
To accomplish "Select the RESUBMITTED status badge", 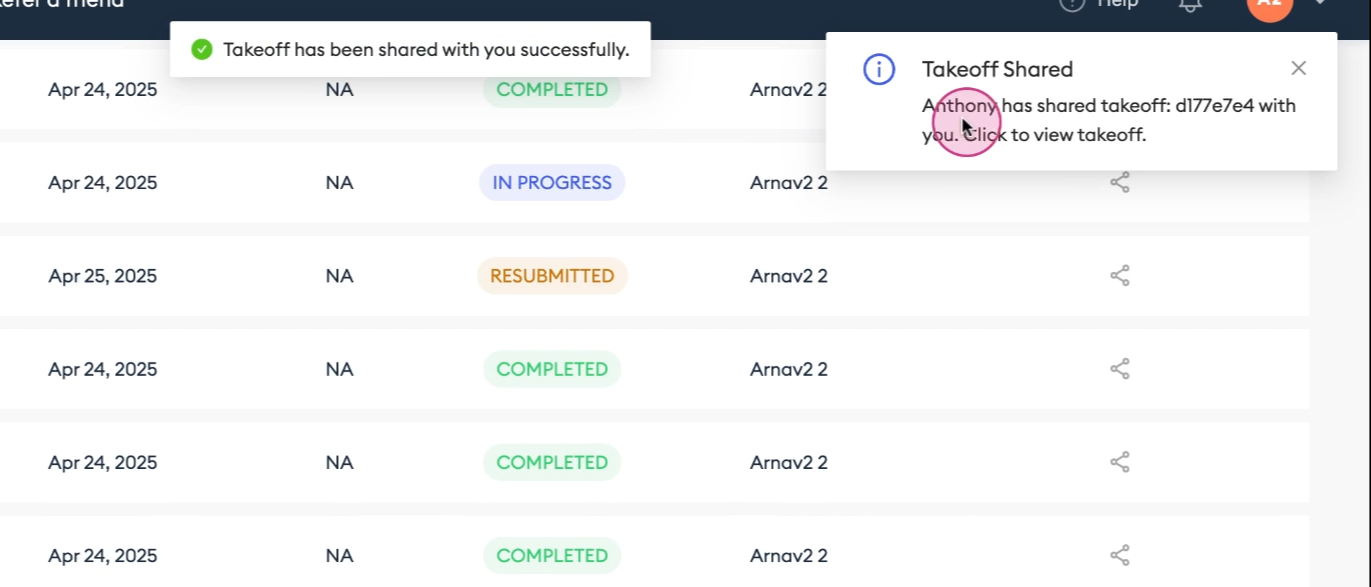I will click(552, 275).
